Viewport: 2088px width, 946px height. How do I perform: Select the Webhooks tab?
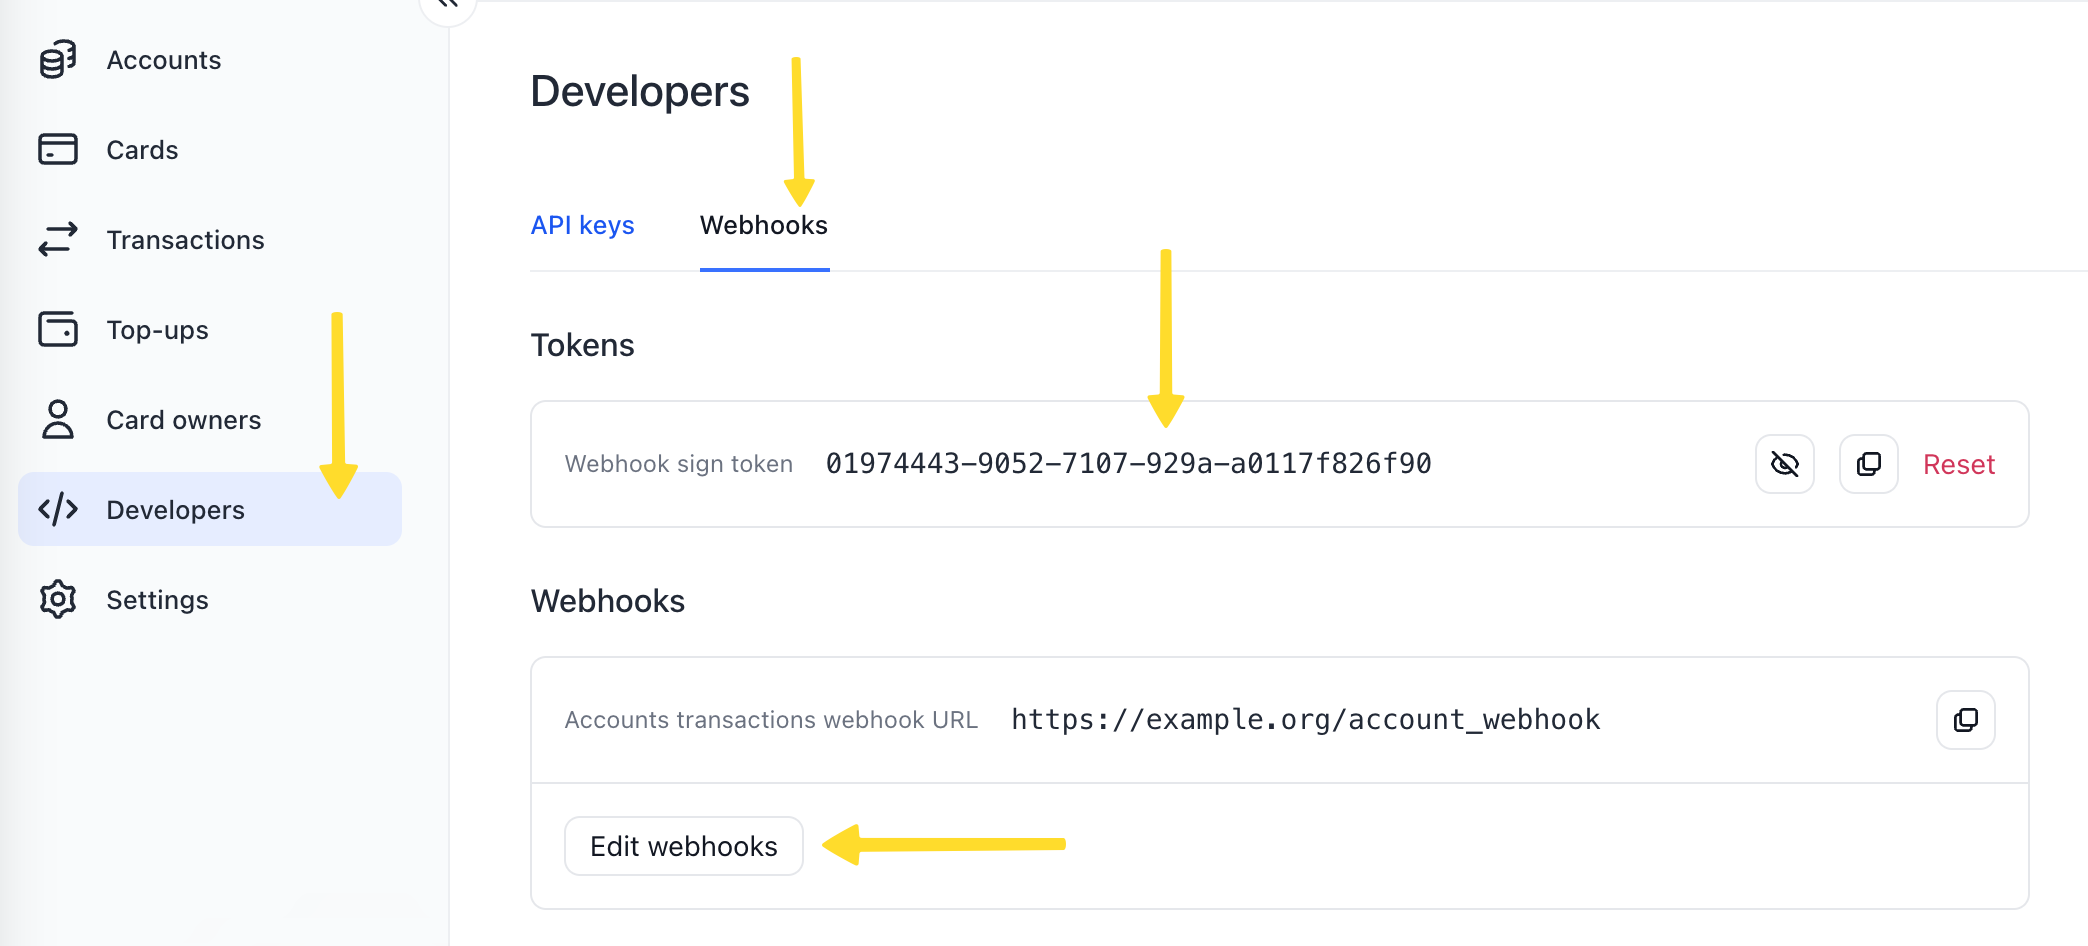pyautogui.click(x=763, y=226)
